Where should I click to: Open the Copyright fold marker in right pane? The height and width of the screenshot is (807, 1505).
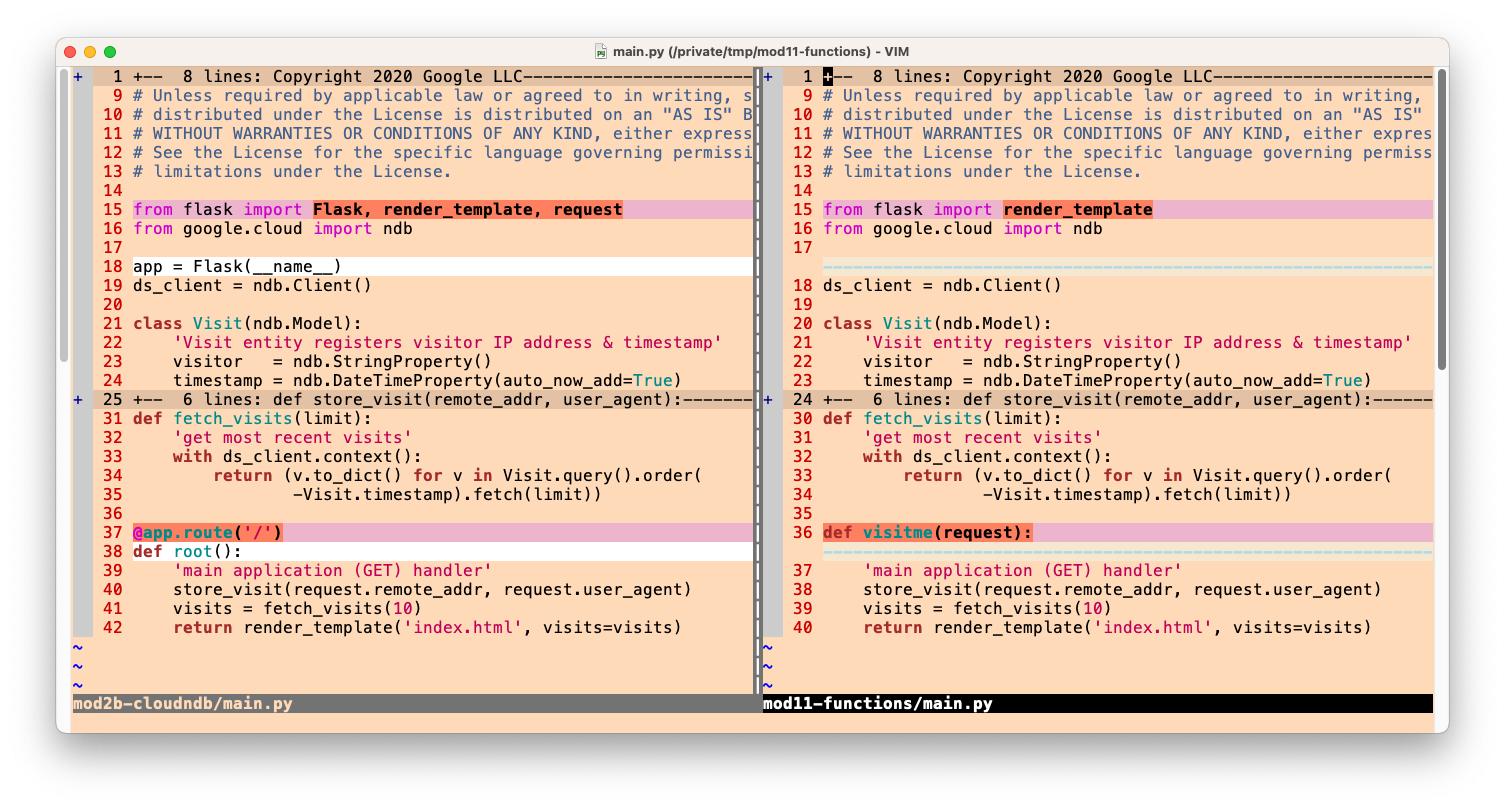pos(768,77)
